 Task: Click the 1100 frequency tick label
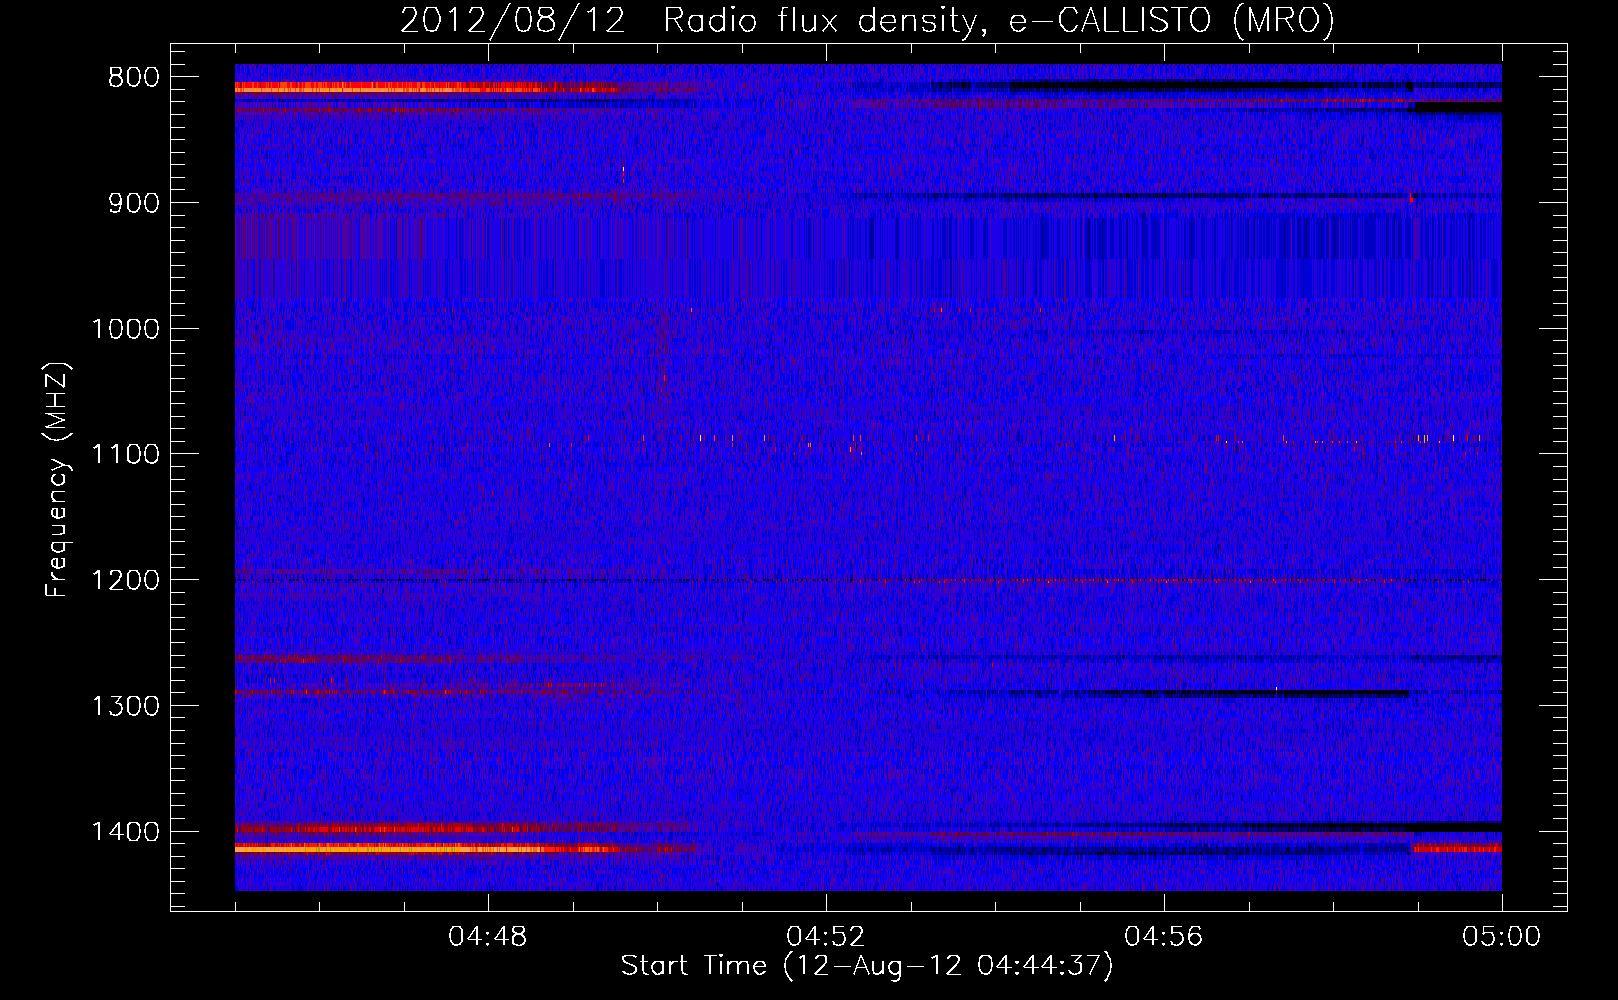pos(125,455)
